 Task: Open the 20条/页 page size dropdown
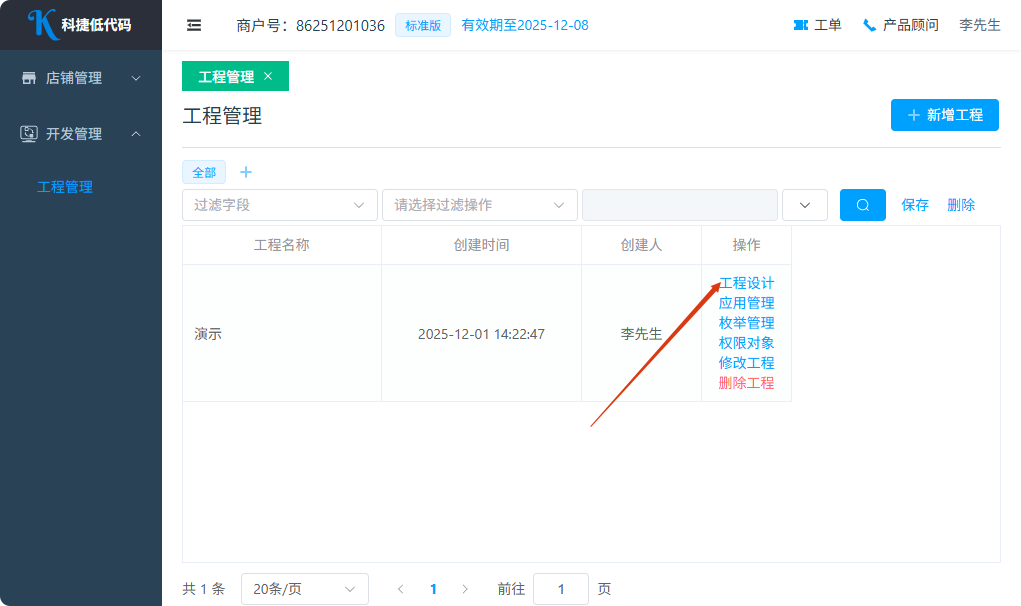(x=304, y=589)
